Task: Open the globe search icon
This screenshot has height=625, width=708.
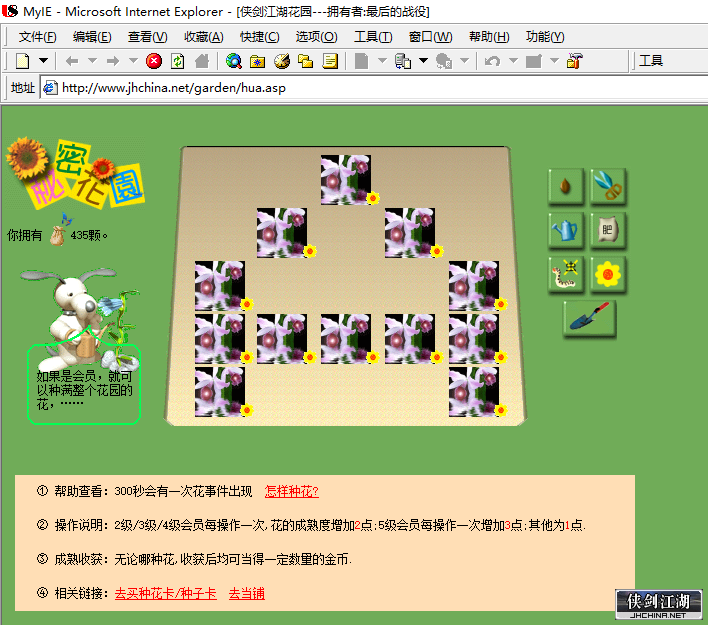Action: click(233, 61)
